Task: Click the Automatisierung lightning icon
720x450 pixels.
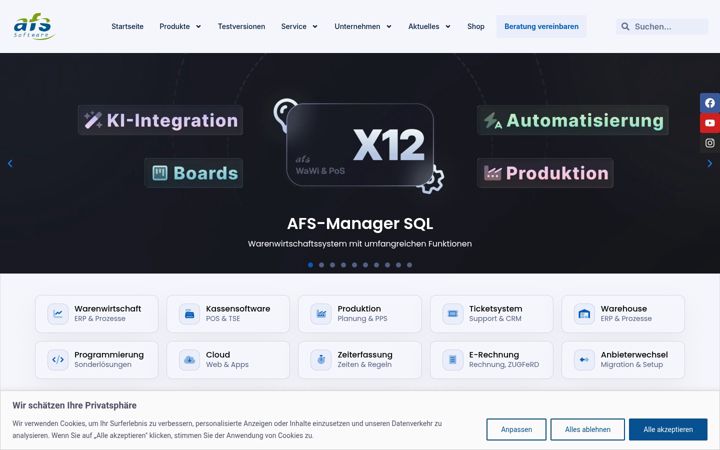Action: [492, 121]
